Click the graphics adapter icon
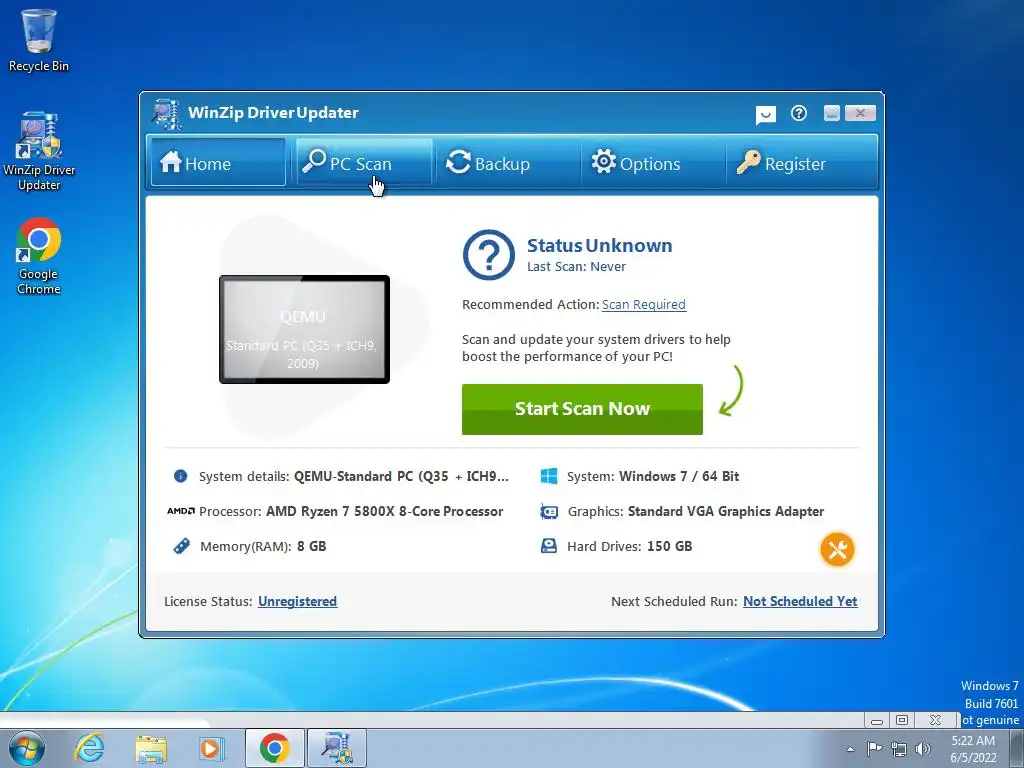Image resolution: width=1024 pixels, height=768 pixels. click(x=549, y=511)
